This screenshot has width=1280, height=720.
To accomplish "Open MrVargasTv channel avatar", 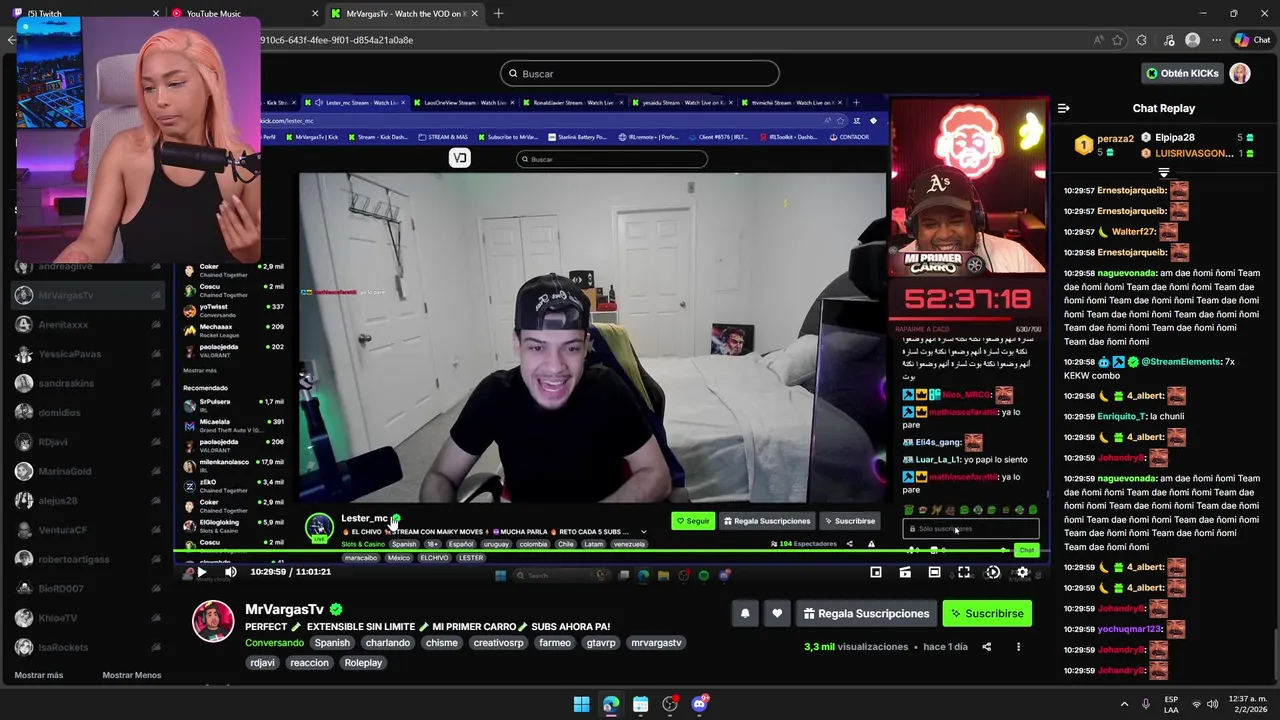I will (213, 621).
